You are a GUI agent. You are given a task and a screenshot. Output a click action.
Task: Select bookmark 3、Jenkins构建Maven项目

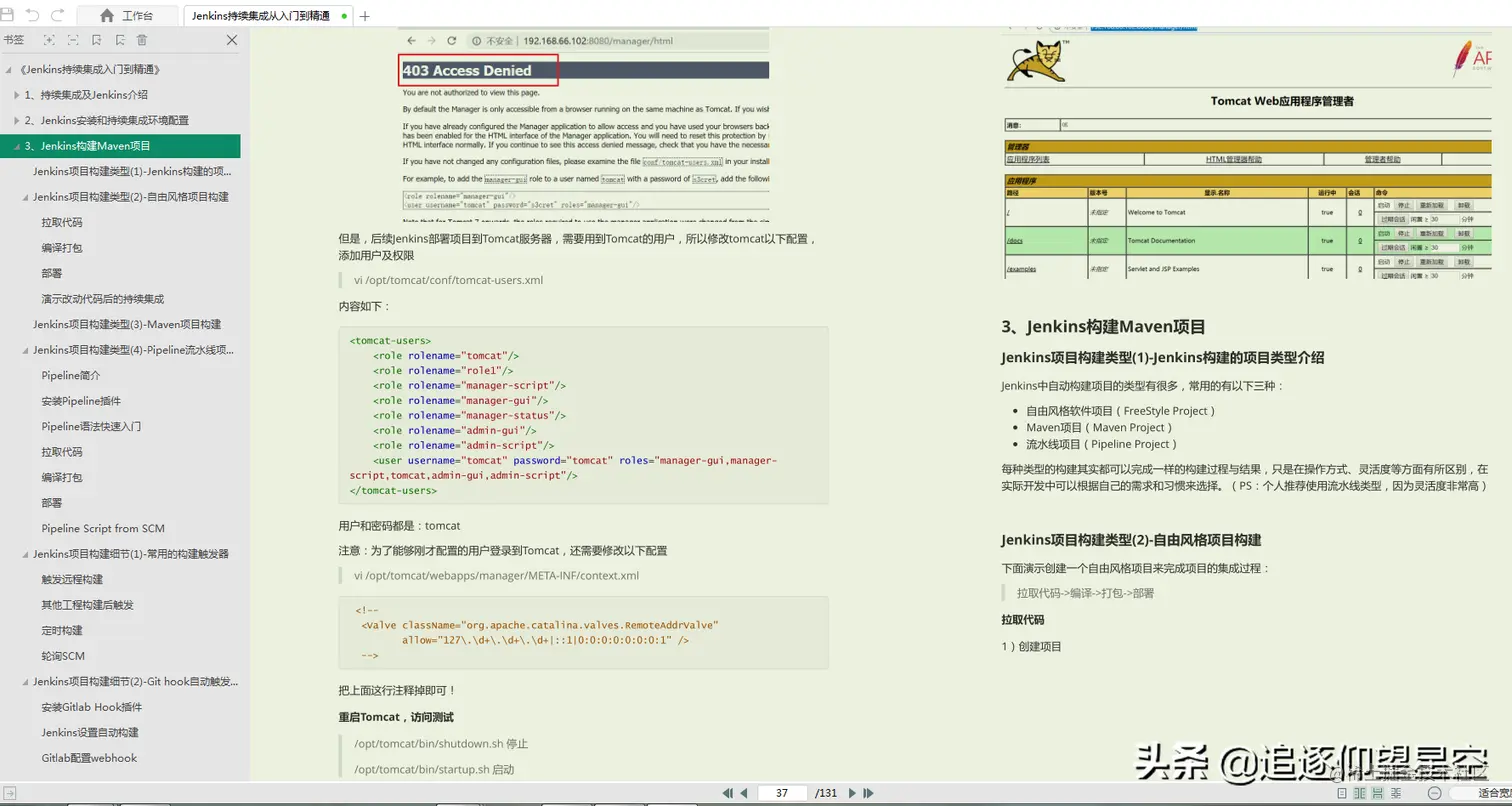(120, 146)
